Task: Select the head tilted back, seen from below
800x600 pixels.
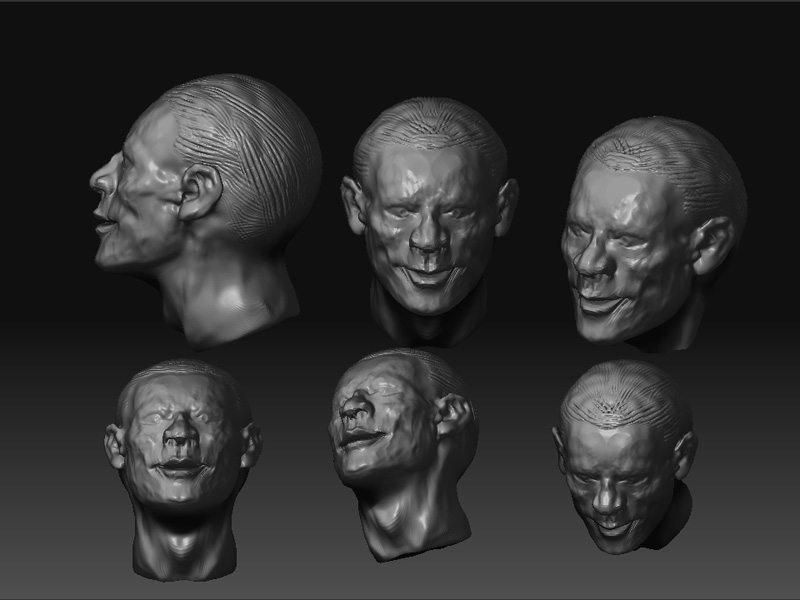Action: (403, 454)
